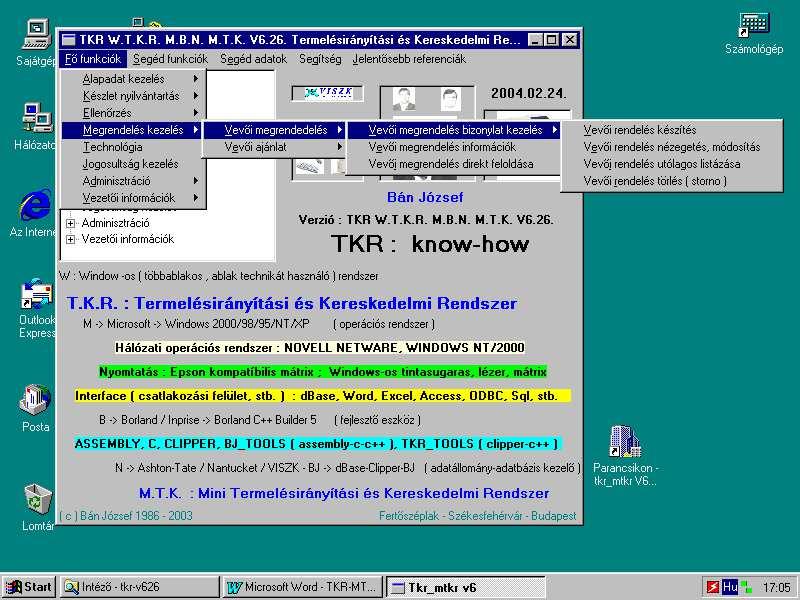Choose Vevői rendelés nézegetés, módosítás
The height and width of the screenshot is (600, 800).
(671, 147)
